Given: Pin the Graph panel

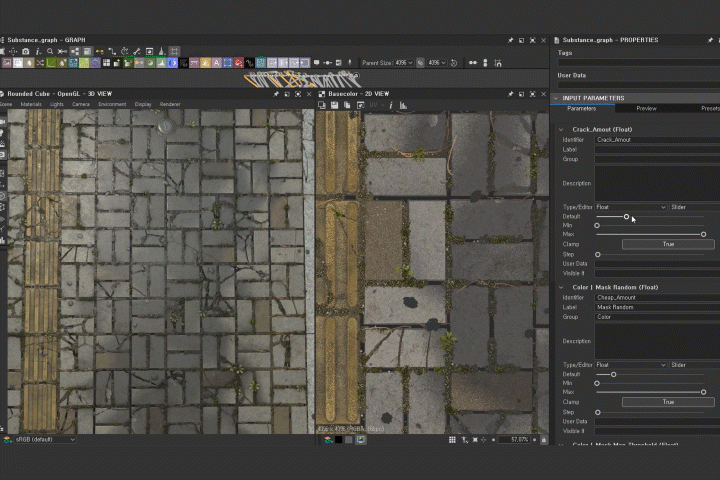Looking at the screenshot, I should tap(511, 40).
